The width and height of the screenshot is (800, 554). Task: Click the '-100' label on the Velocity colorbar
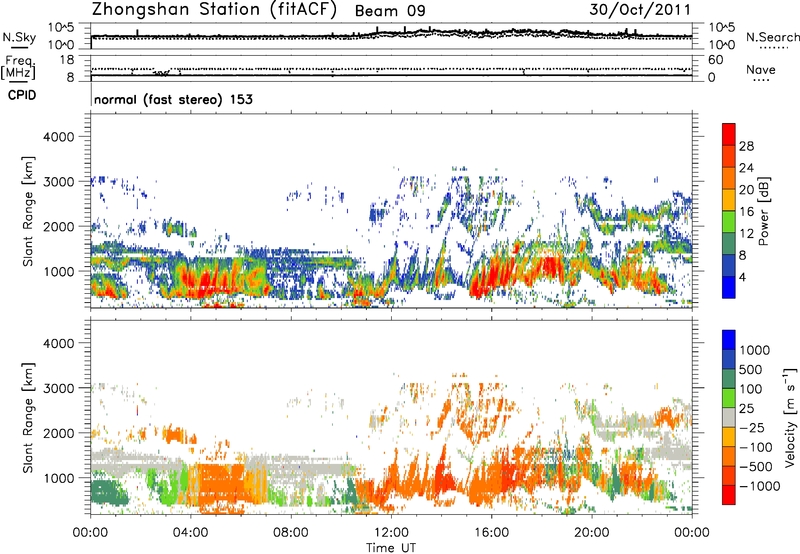(756, 447)
